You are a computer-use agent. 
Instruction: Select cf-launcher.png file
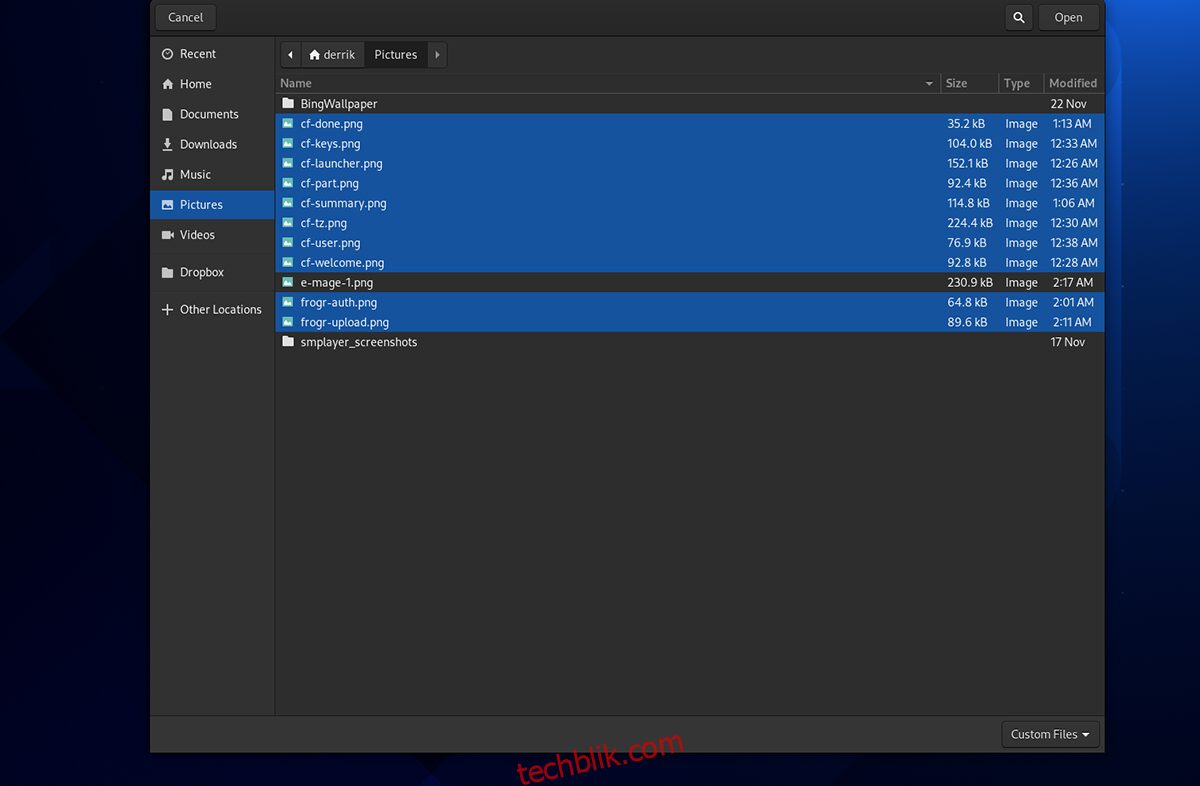(x=690, y=163)
